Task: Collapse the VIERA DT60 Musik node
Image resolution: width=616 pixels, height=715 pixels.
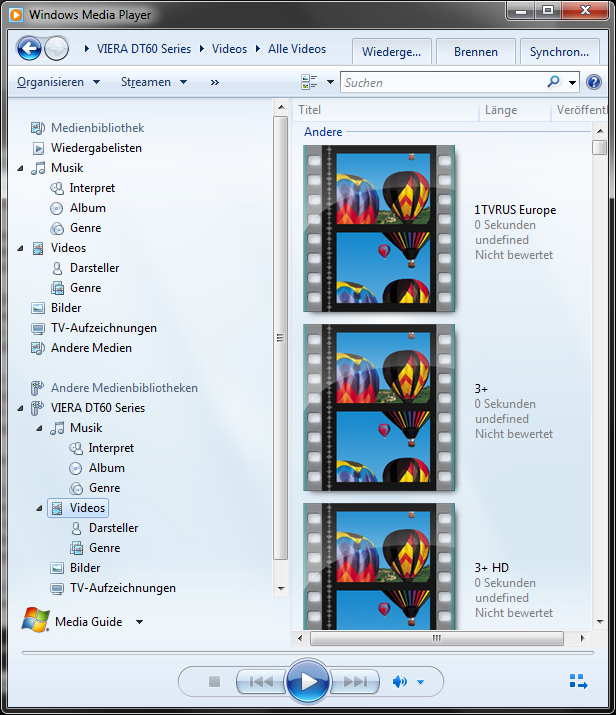Action: [39, 429]
